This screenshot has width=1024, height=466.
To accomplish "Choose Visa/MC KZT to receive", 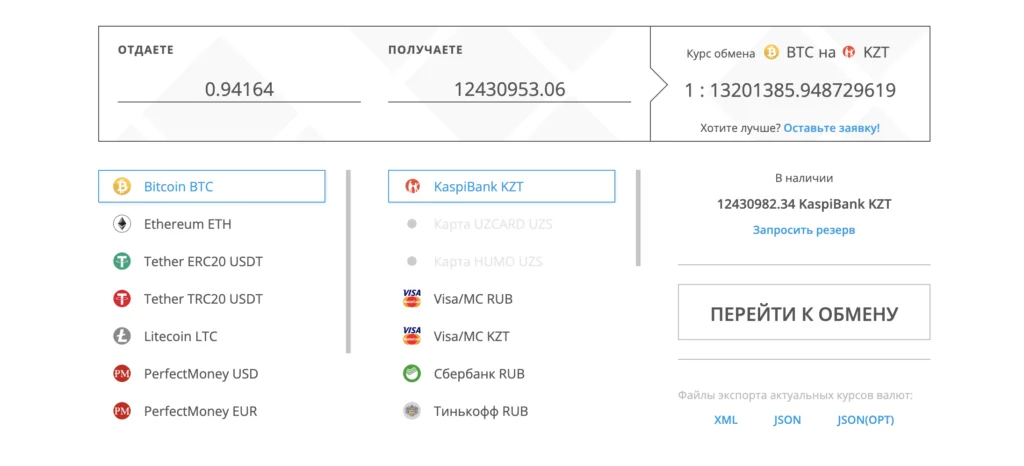I will pyautogui.click(x=502, y=337).
